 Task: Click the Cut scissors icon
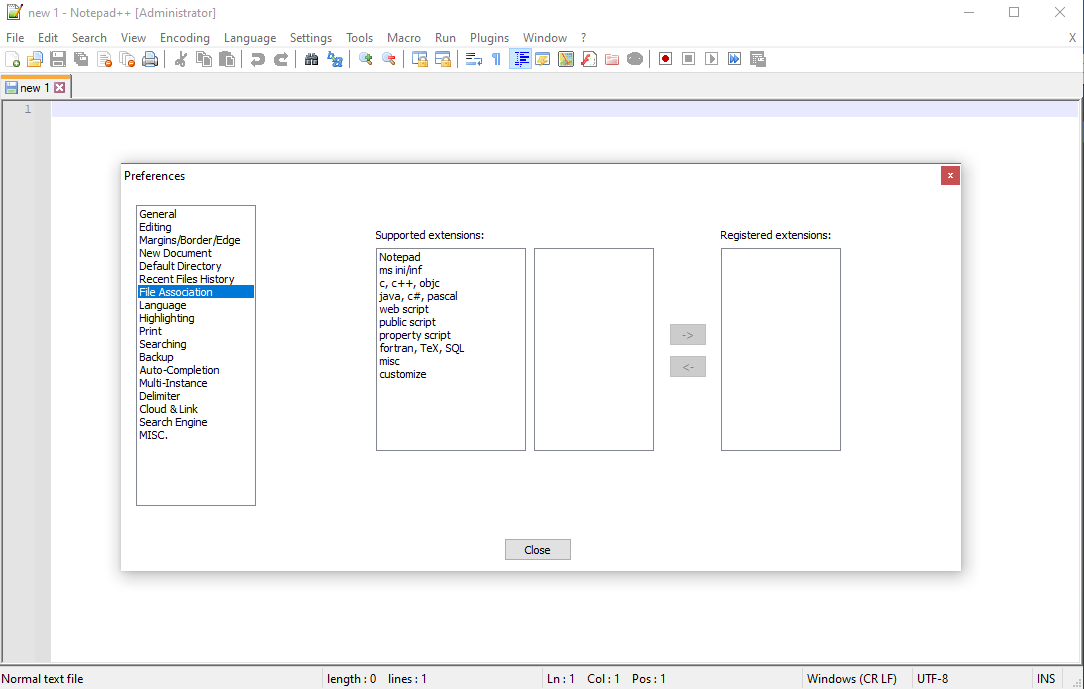(x=181, y=60)
